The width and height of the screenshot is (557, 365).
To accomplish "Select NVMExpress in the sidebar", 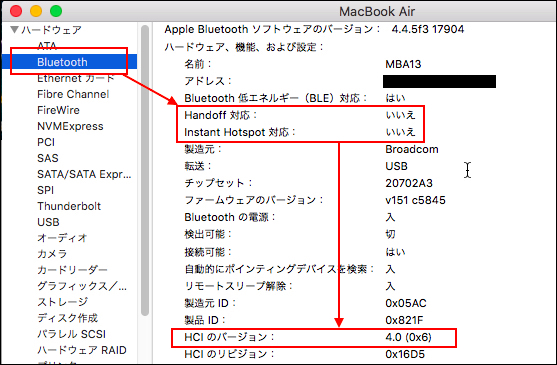I will 70,126.
